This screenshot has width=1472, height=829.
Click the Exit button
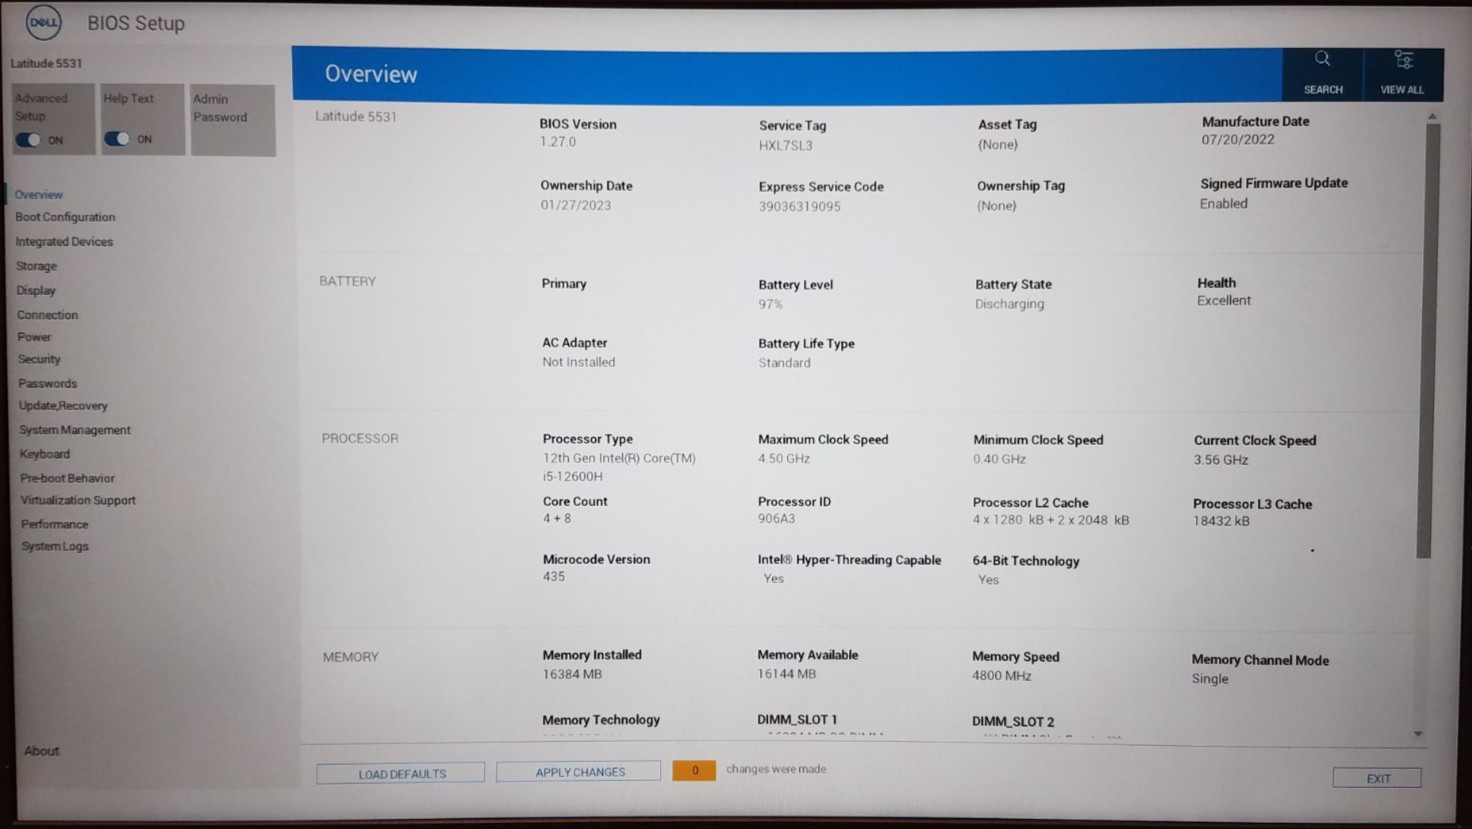click(1377, 778)
